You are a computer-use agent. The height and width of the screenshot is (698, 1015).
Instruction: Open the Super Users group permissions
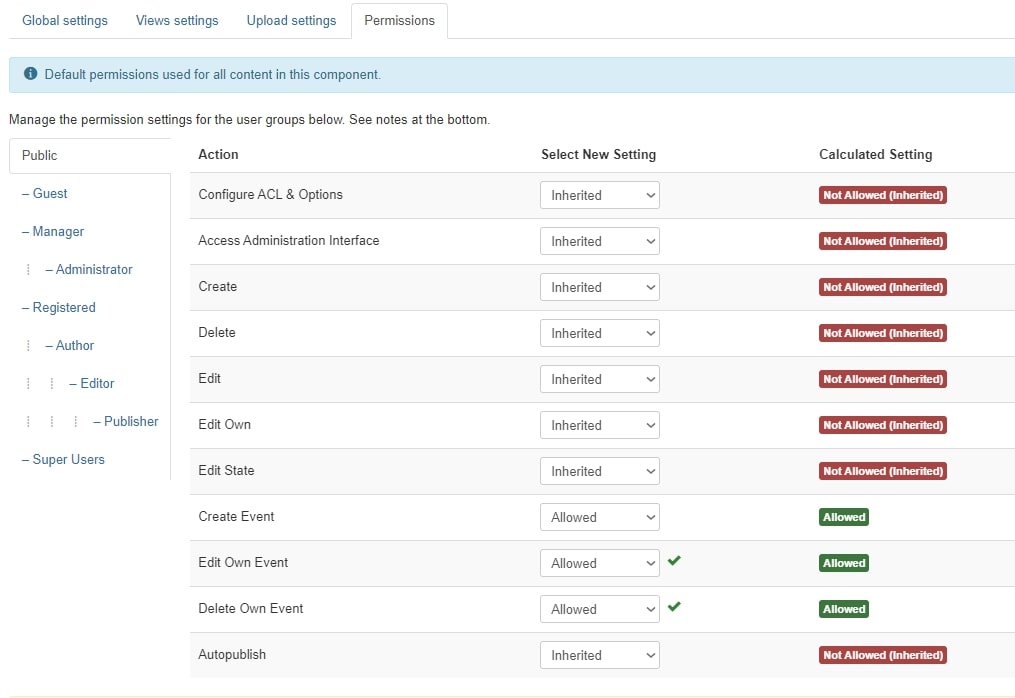63,460
